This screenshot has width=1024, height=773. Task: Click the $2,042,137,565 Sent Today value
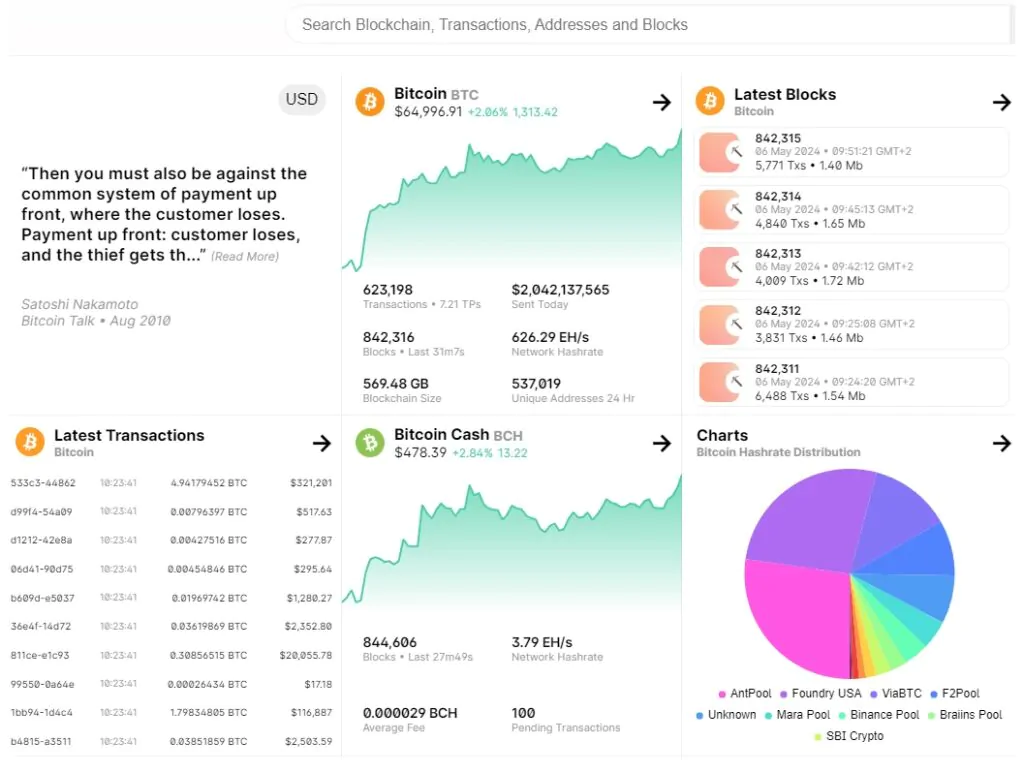tap(560, 290)
